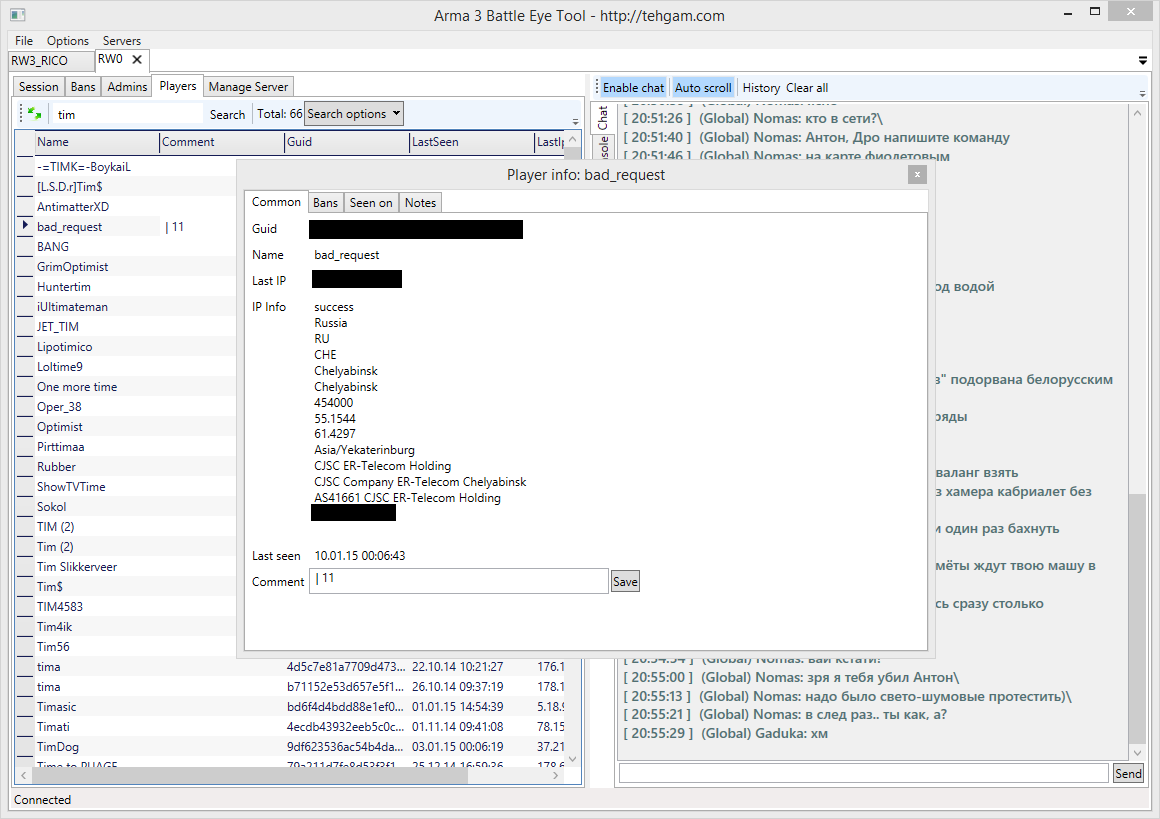Open the Bans tab in Player info
This screenshot has height=819, width=1160.
[325, 203]
